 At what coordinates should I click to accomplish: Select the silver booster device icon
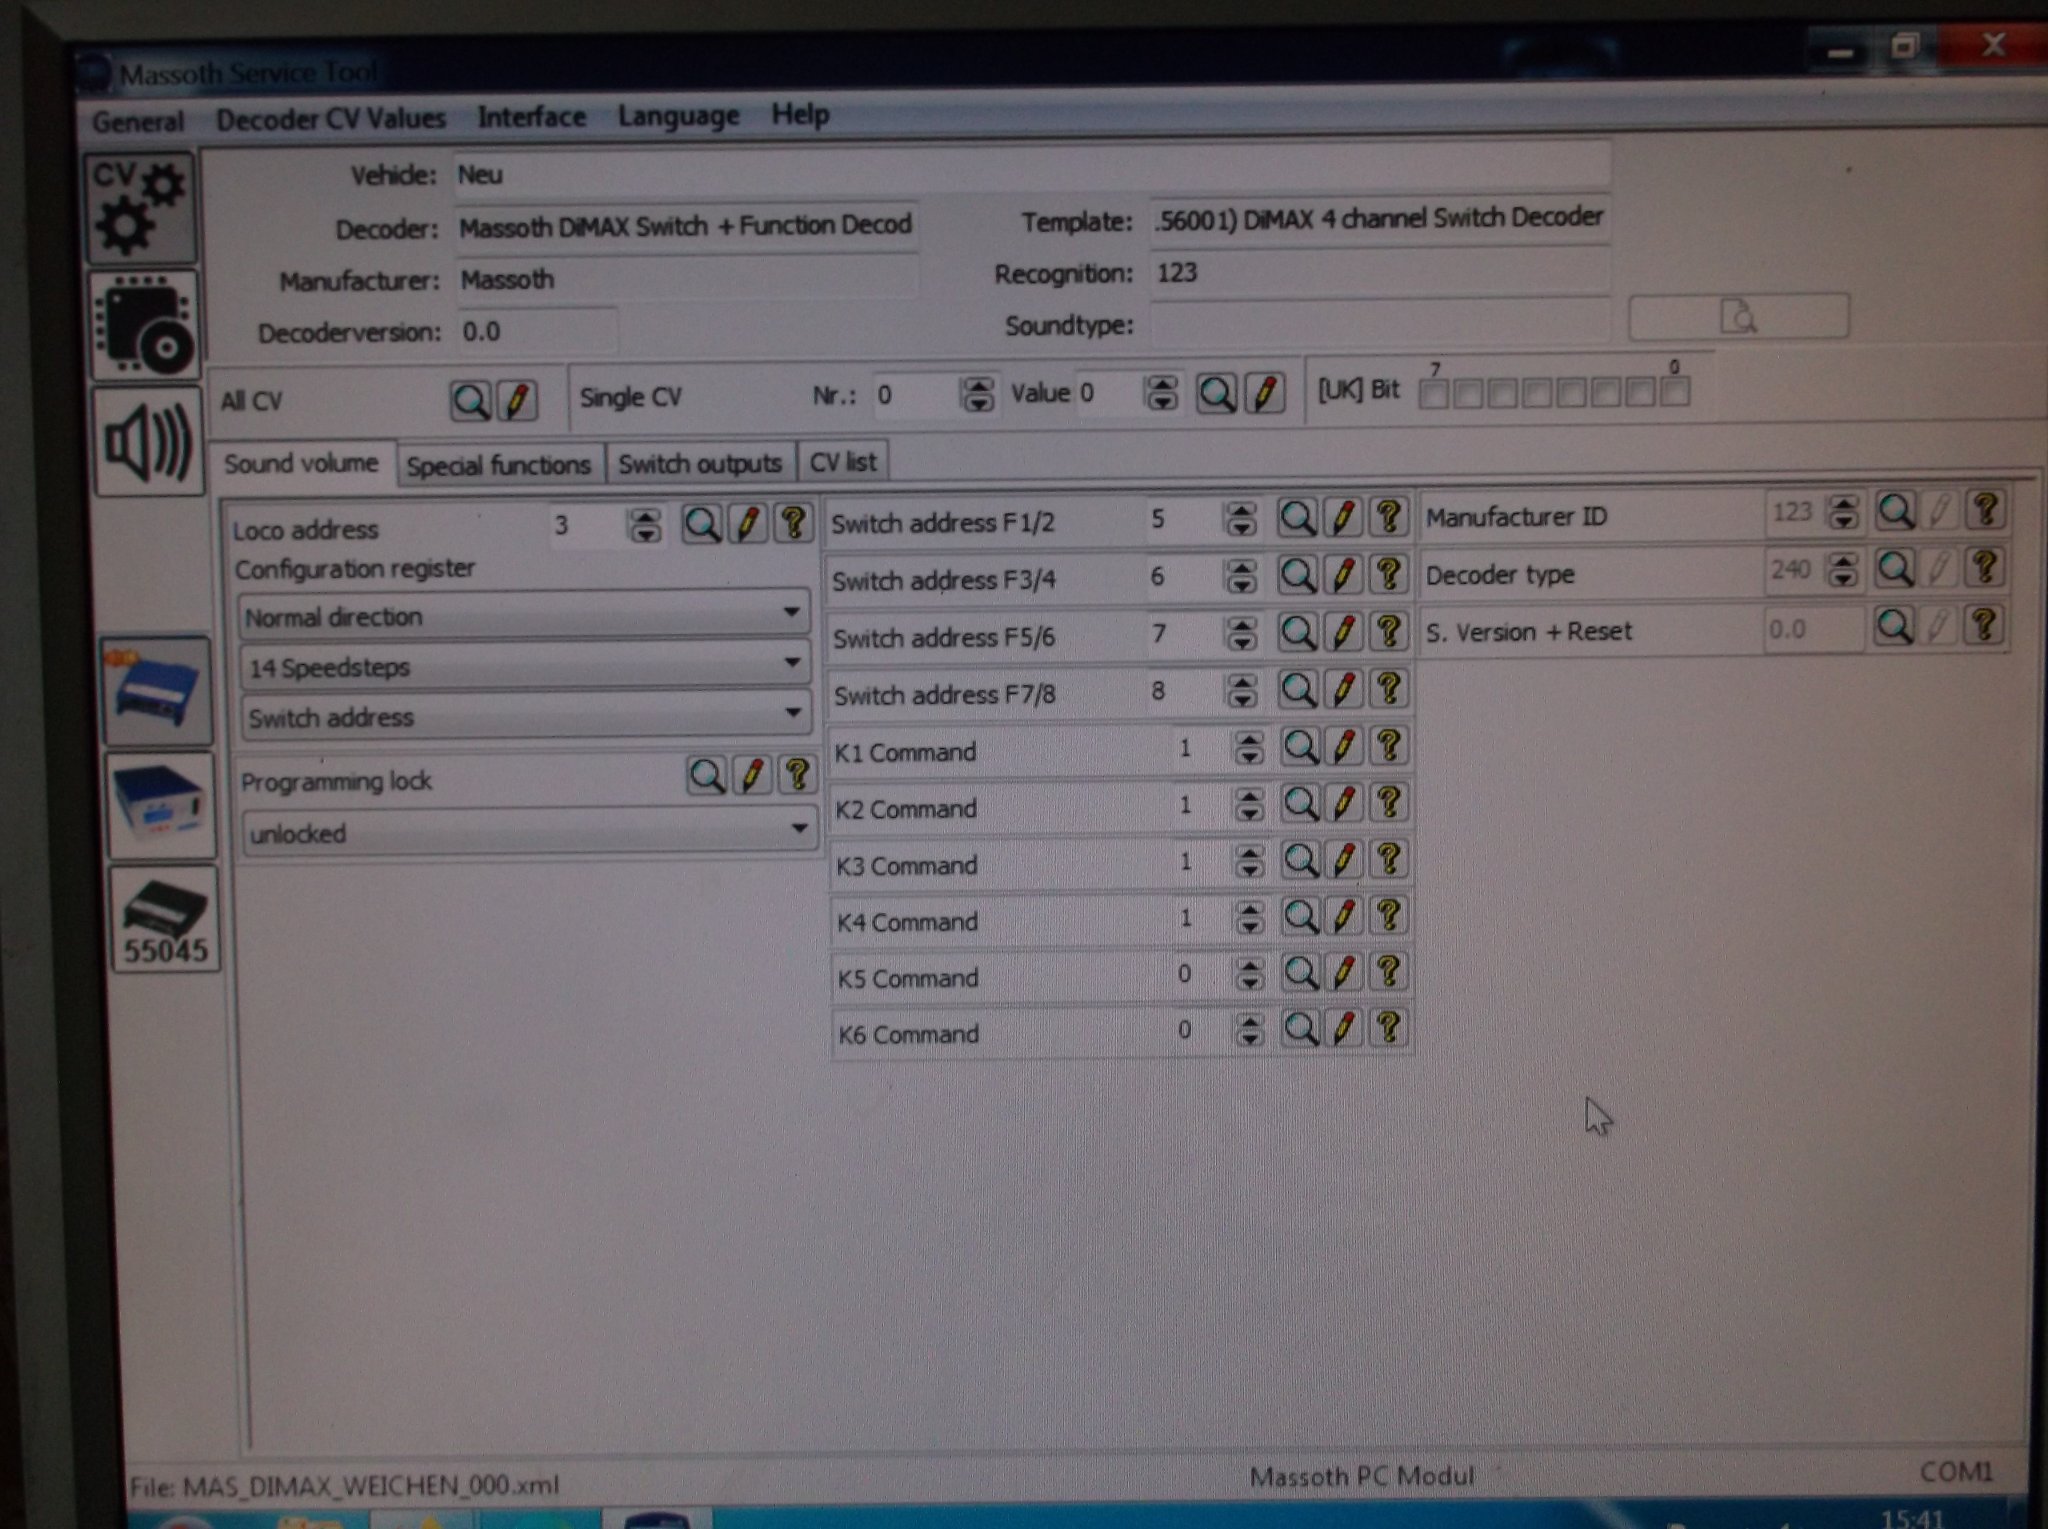coord(161,805)
